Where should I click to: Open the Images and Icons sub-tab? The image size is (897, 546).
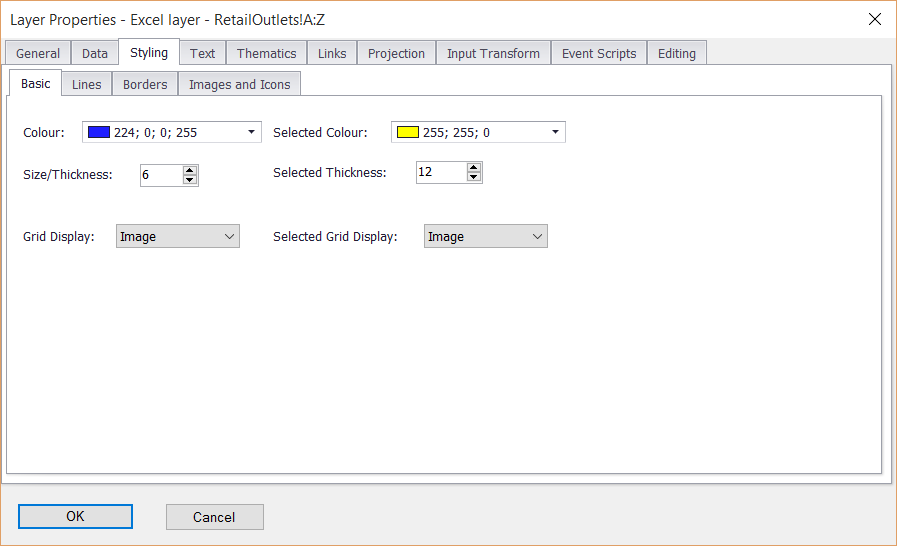pyautogui.click(x=239, y=84)
